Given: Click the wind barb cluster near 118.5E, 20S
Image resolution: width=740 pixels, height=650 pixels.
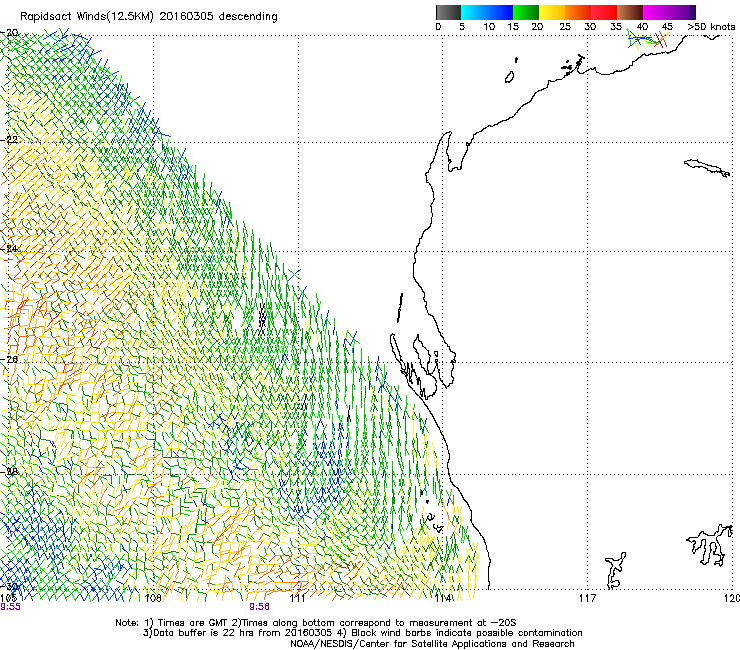Looking at the screenshot, I should pos(649,40).
